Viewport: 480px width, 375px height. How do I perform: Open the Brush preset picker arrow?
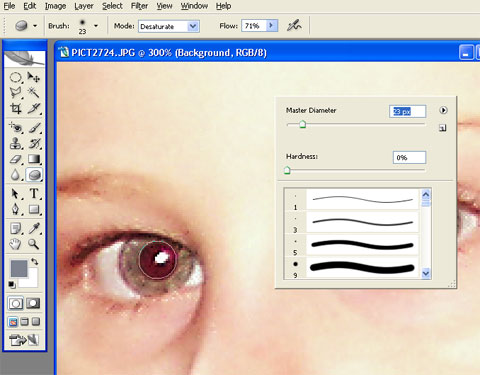96,26
